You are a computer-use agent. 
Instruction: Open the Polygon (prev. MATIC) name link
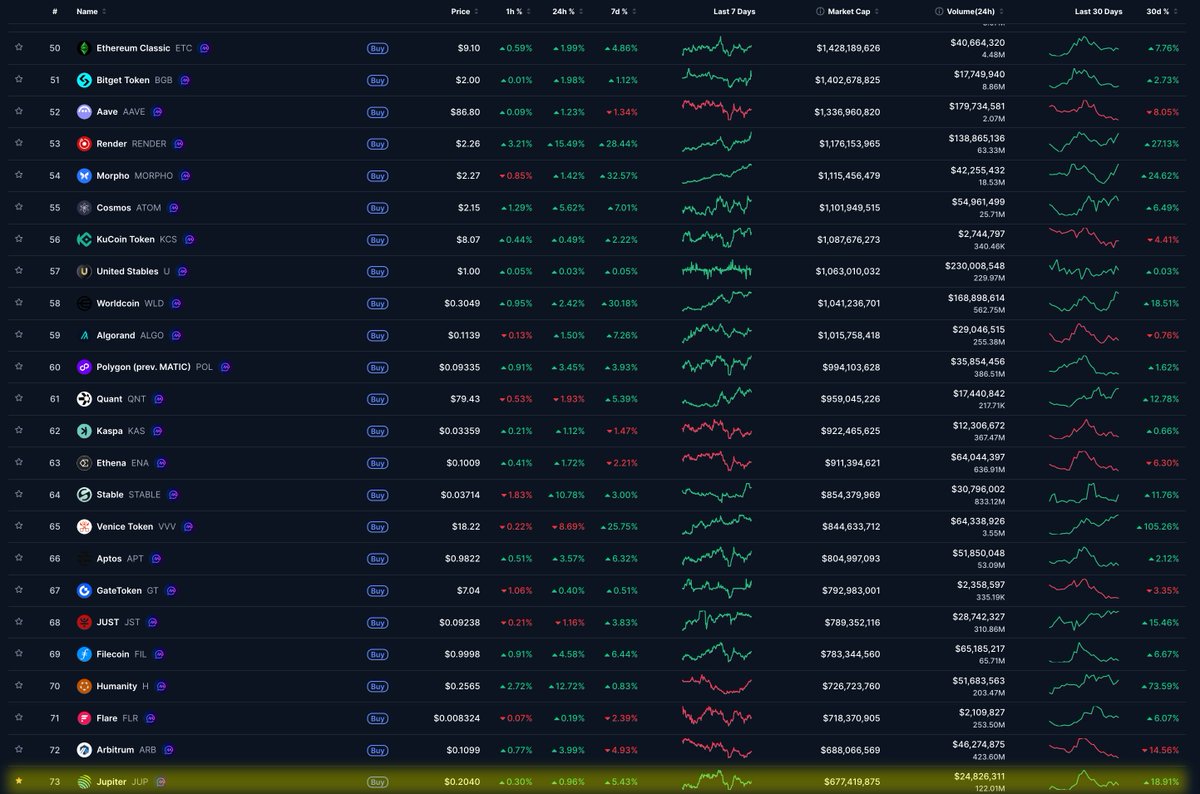tap(144, 367)
